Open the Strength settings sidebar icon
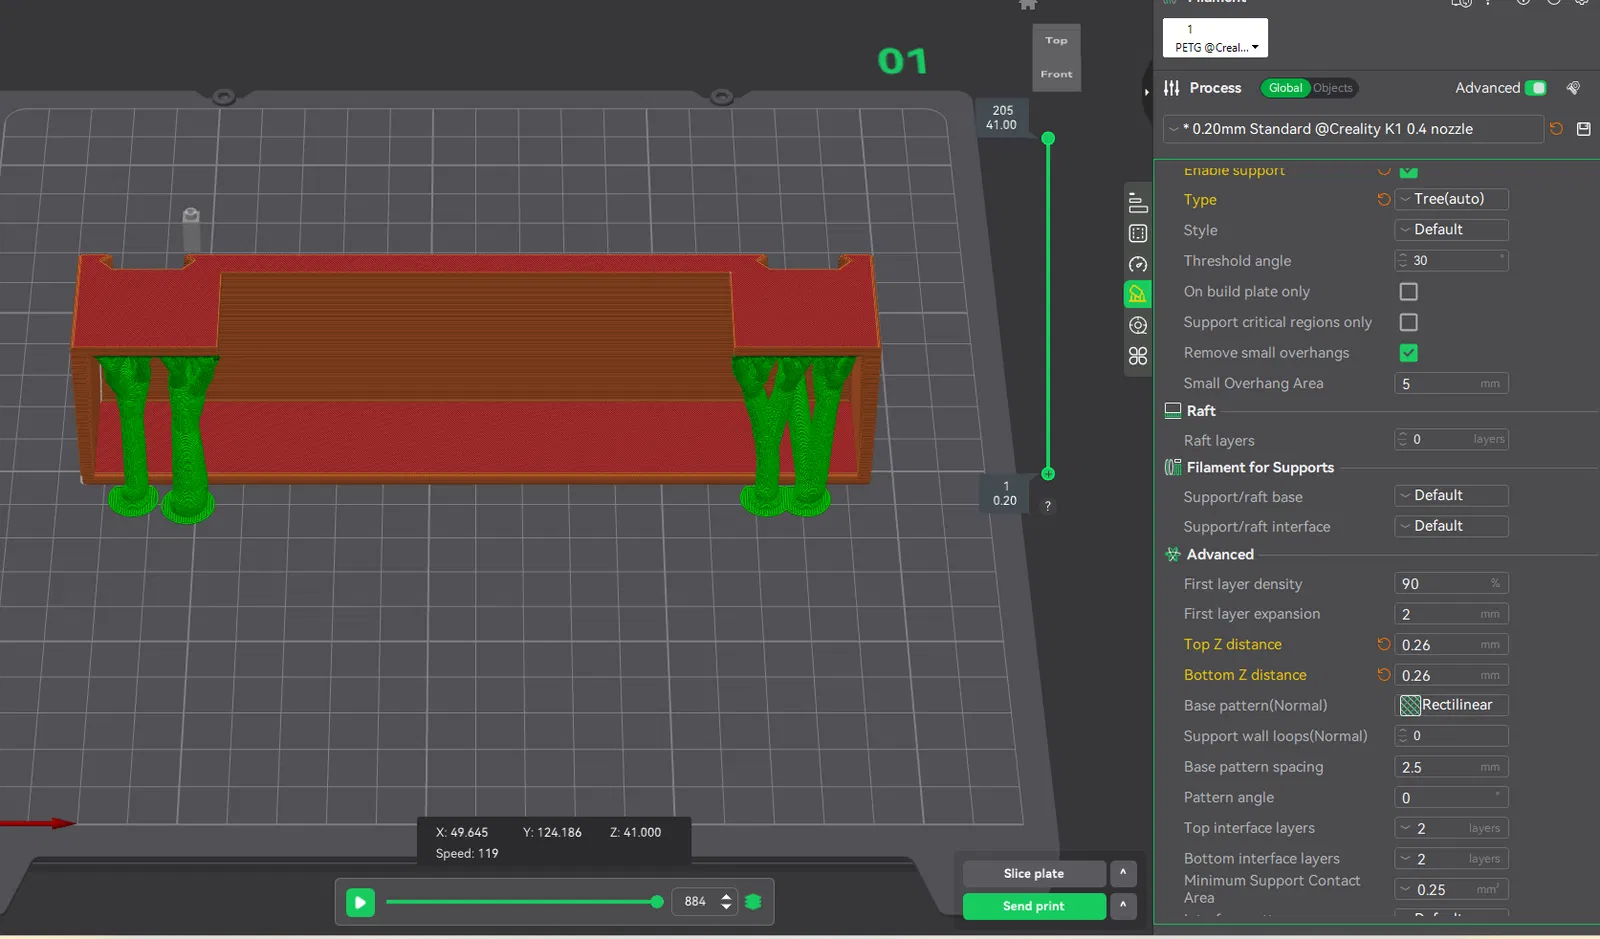Viewport: 1600px width, 939px height. 1137,234
